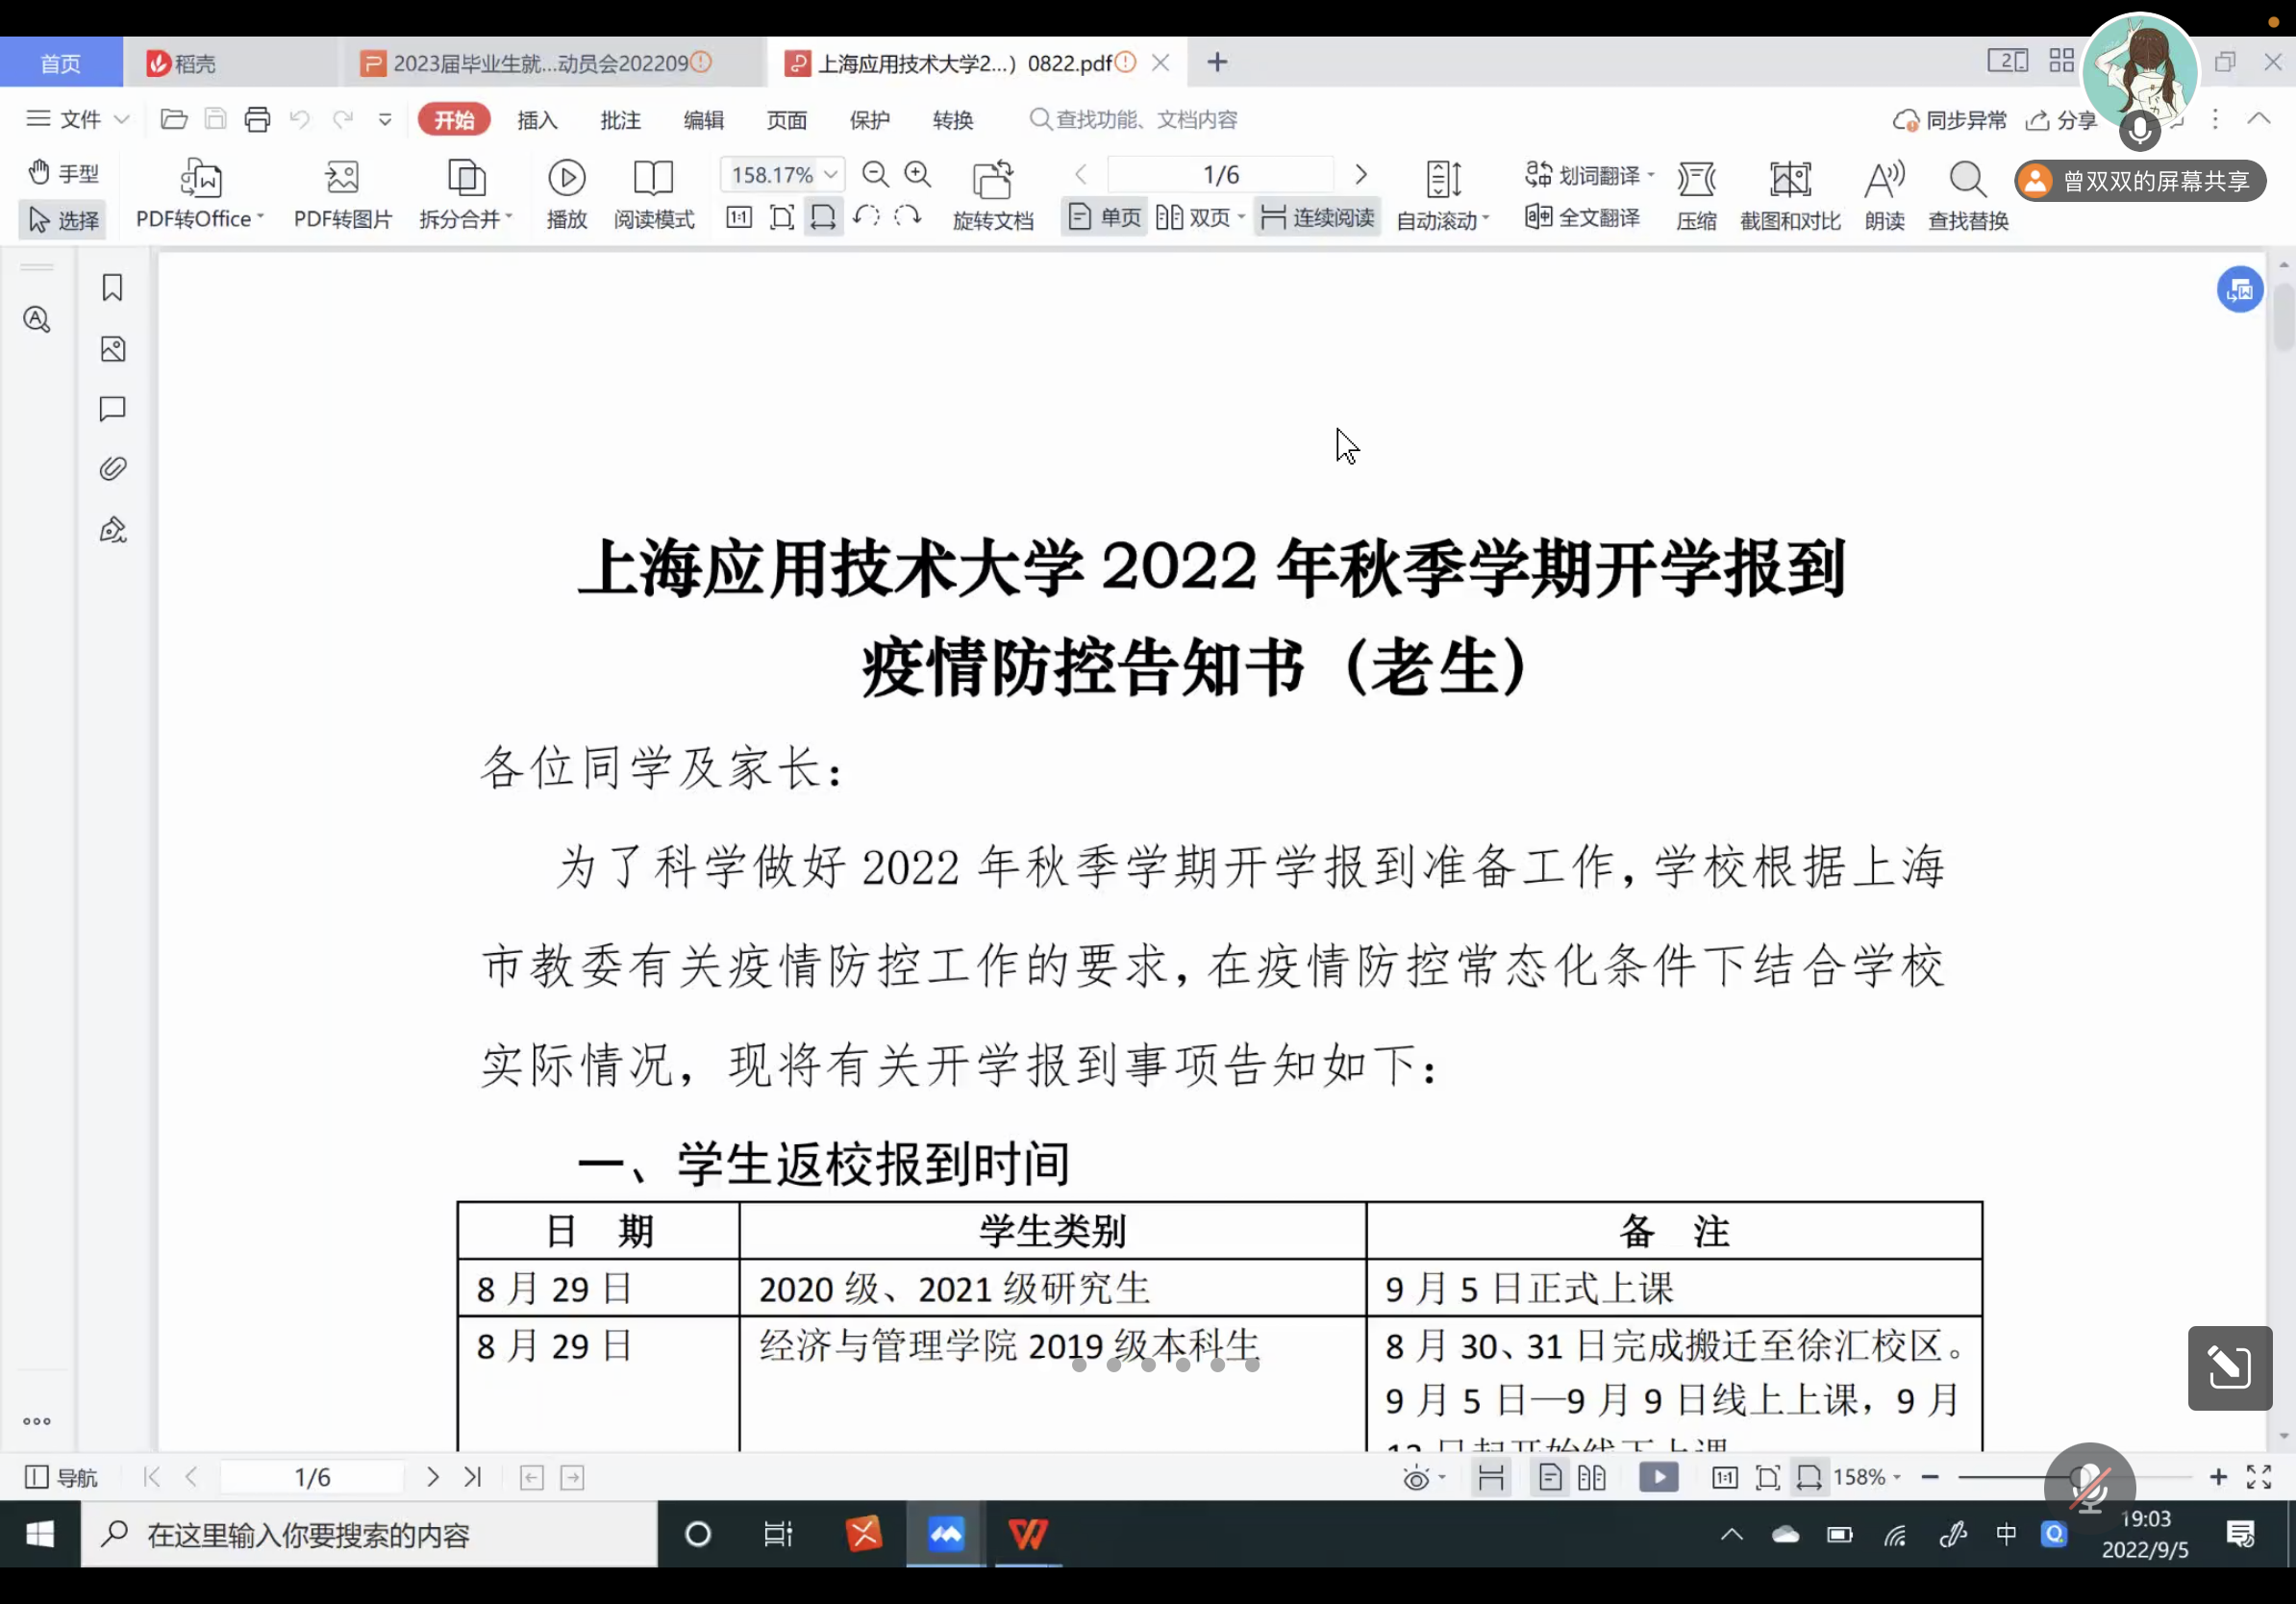Open 划词翻译 word translation dropdown

coord(1589,175)
